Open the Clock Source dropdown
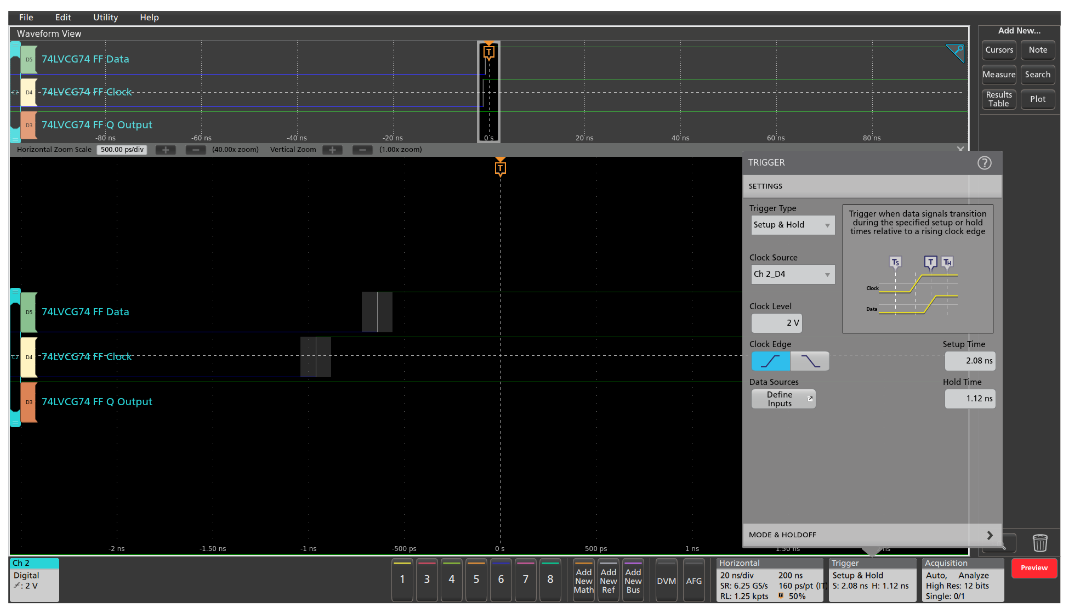Viewport: 1068px width, 609px height. pos(793,274)
